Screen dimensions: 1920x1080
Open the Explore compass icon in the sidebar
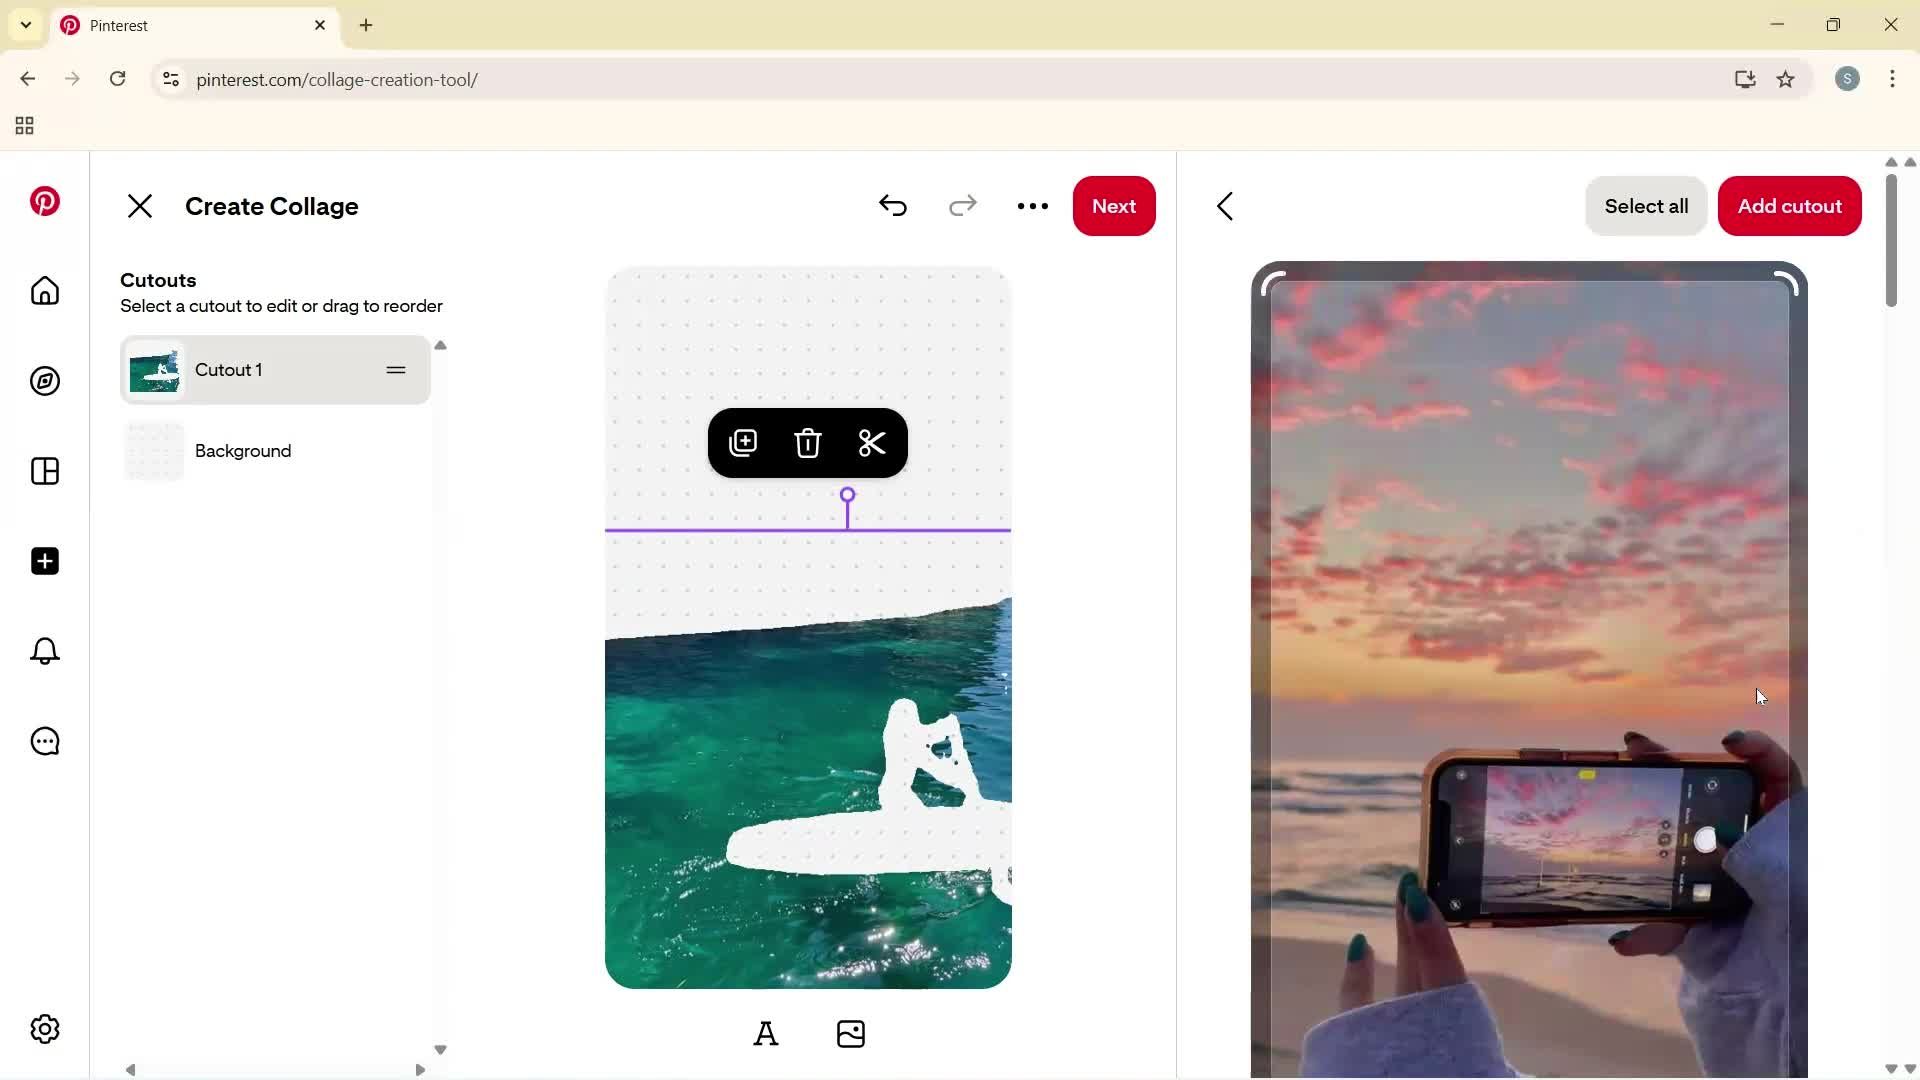click(x=44, y=381)
